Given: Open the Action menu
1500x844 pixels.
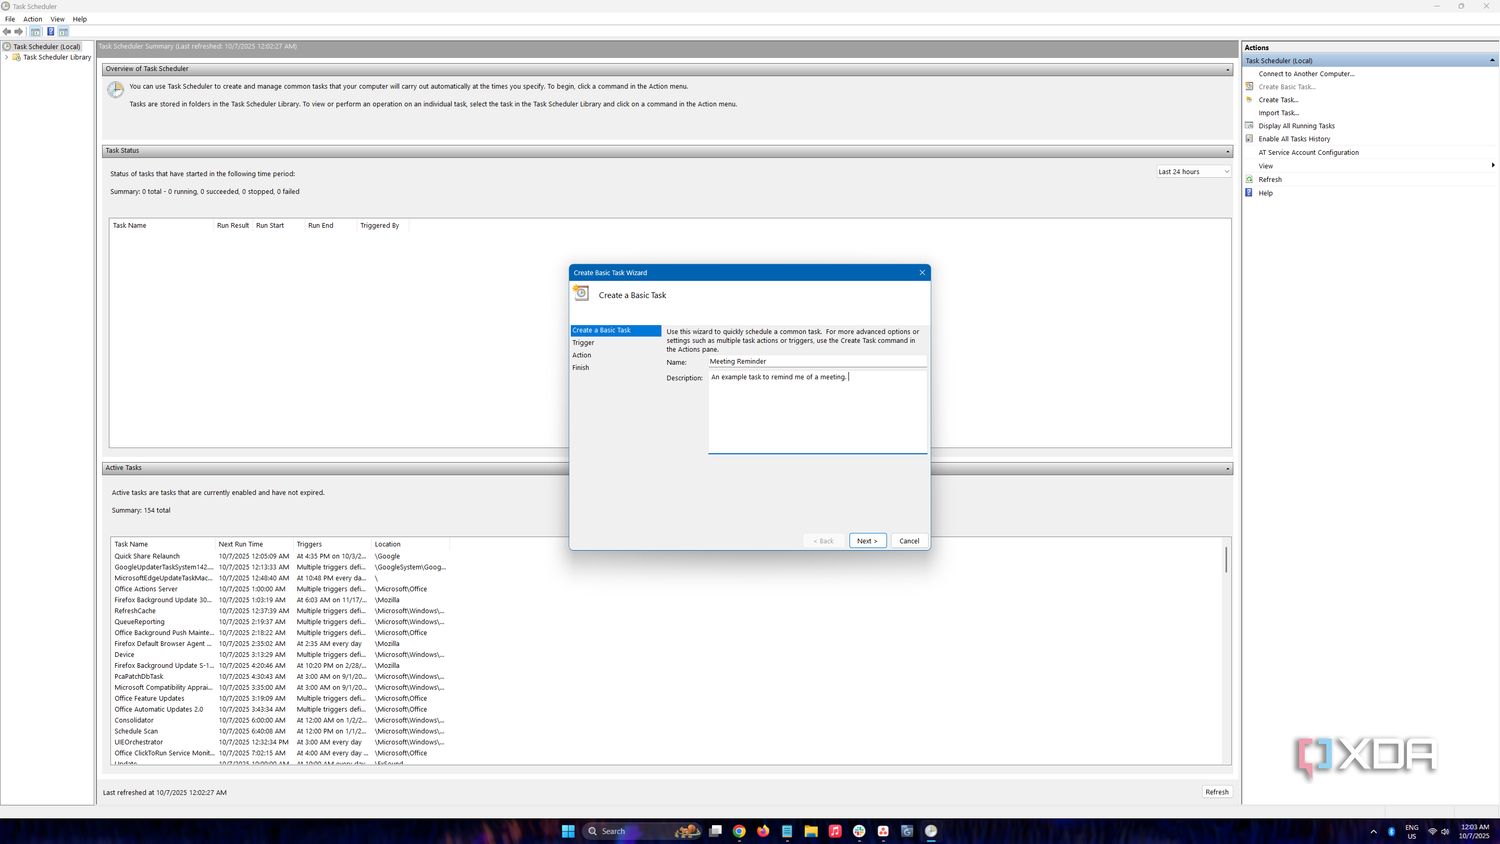Looking at the screenshot, I should click(x=32, y=19).
